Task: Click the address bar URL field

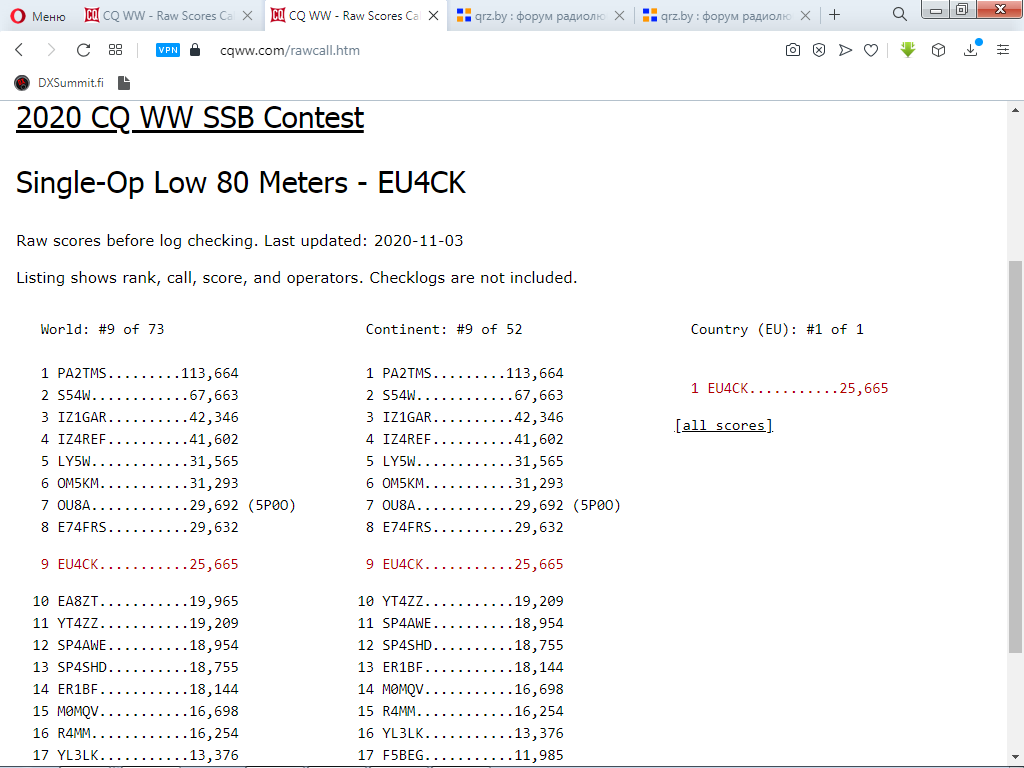Action: [400, 50]
